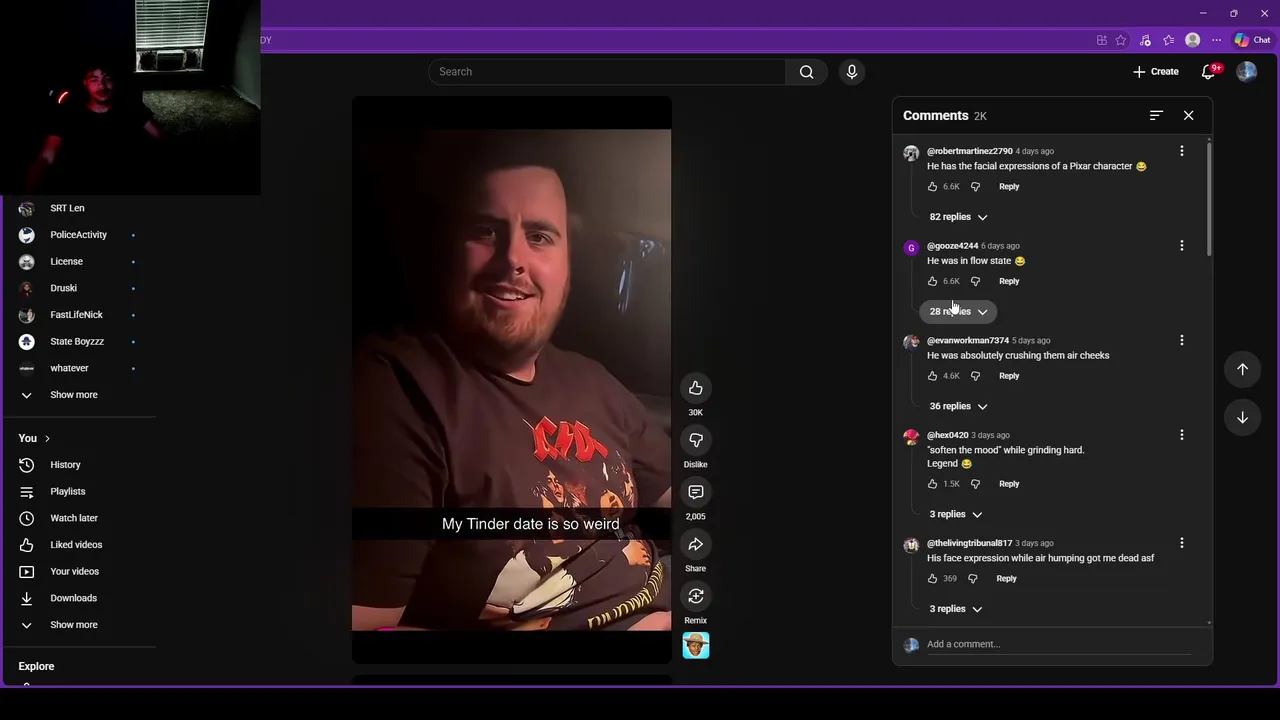
Task: Open FastLifeNick channel subscription
Action: click(x=76, y=315)
